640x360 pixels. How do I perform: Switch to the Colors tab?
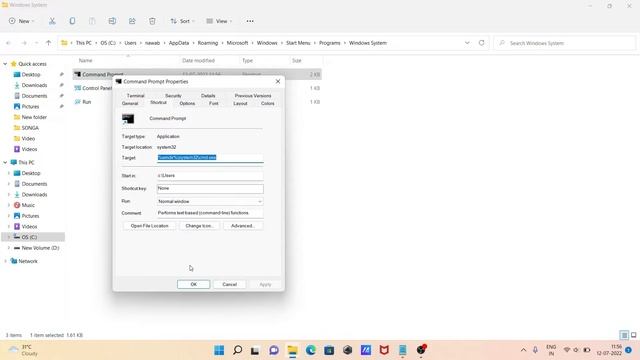267,104
